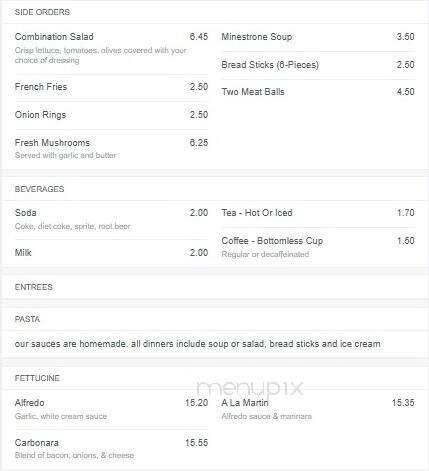Click the PASTA section heading
This screenshot has height=471, width=429.
(x=27, y=319)
